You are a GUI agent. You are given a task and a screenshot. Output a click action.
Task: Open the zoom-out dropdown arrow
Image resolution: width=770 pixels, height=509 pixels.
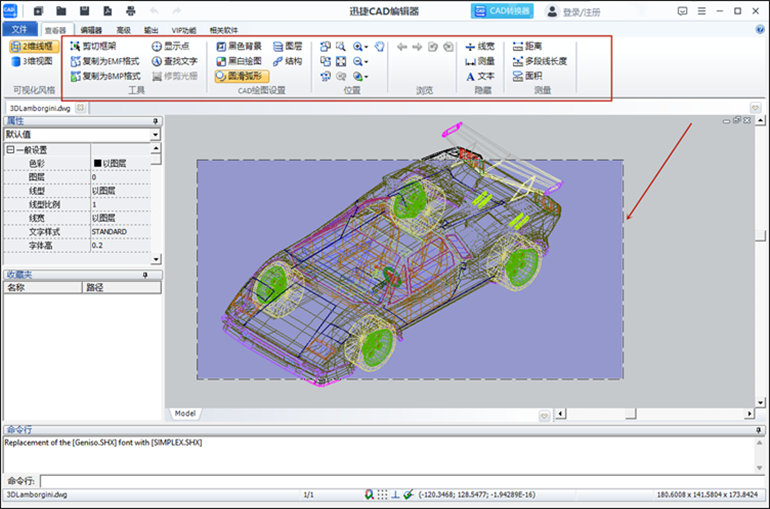coord(366,62)
